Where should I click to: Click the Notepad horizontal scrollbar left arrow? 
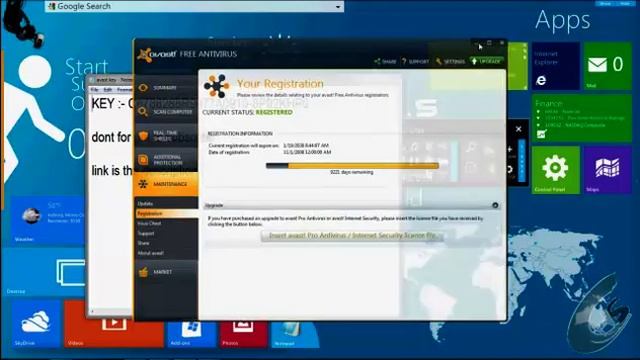pyautogui.click(x=92, y=311)
